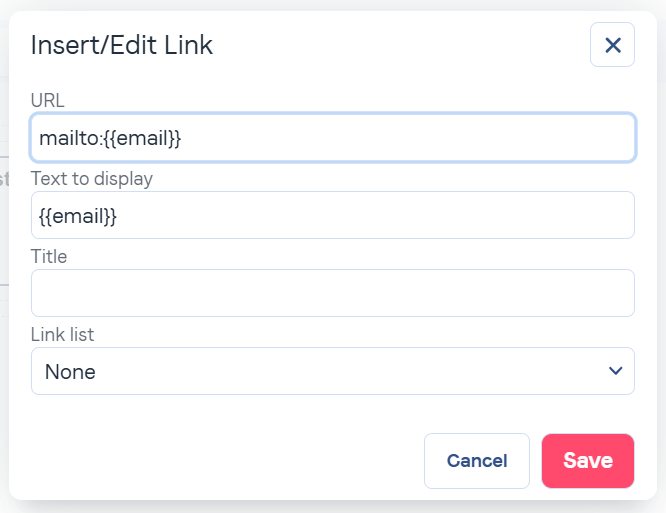666x513 pixels.
Task: Click the empty Title input field
Action: coord(332,293)
